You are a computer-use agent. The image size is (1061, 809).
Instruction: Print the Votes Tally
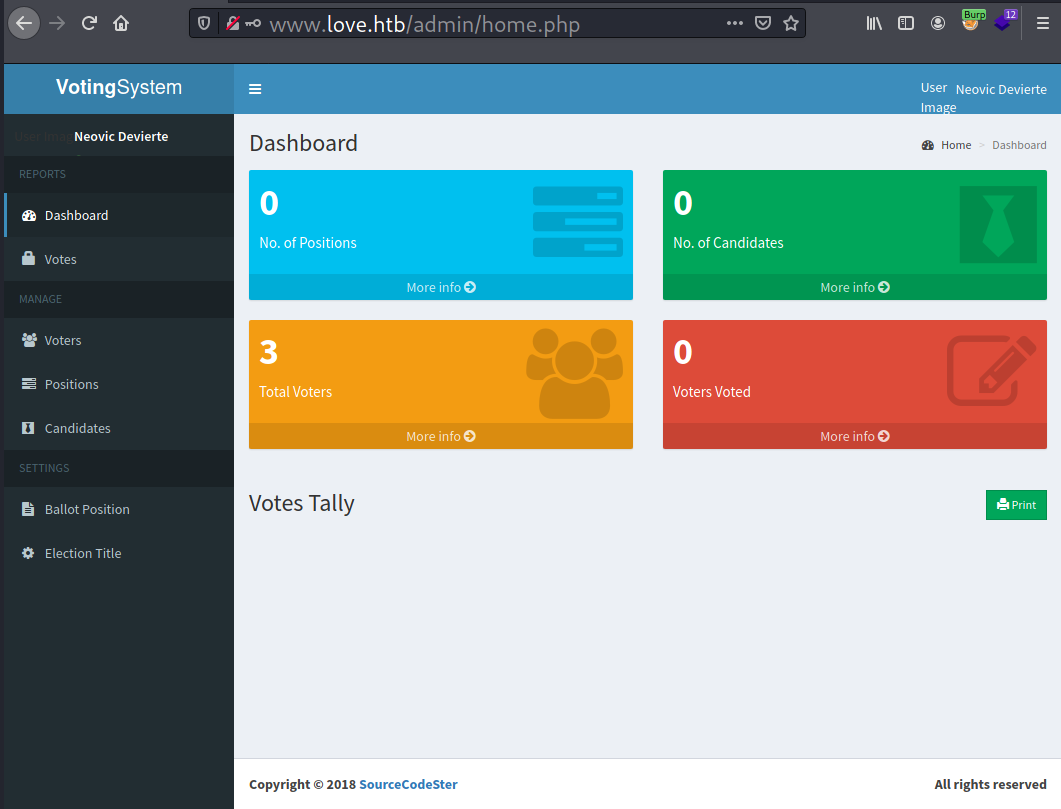pos(1016,505)
